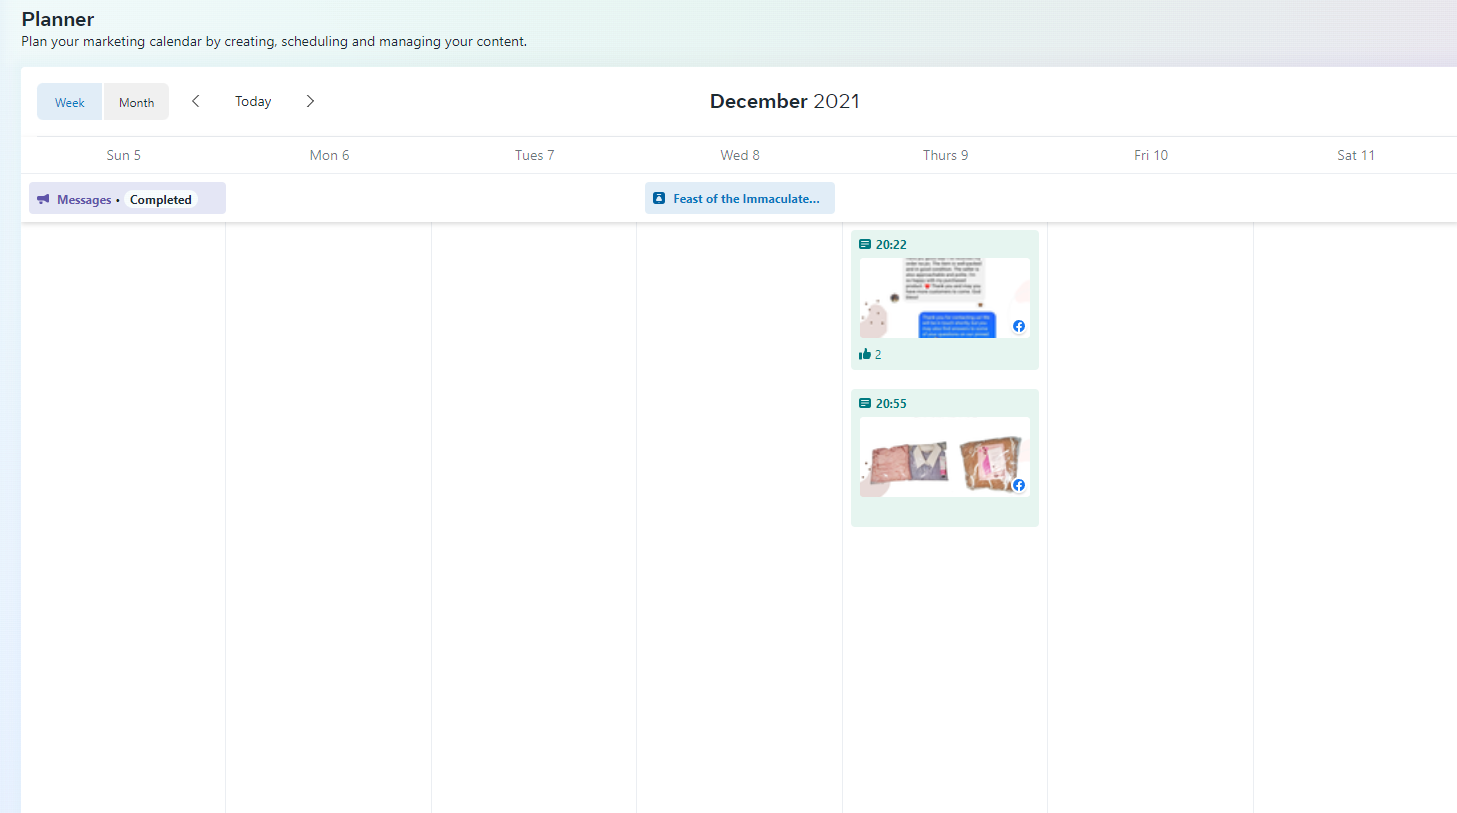Go to the next week arrow

tap(310, 101)
